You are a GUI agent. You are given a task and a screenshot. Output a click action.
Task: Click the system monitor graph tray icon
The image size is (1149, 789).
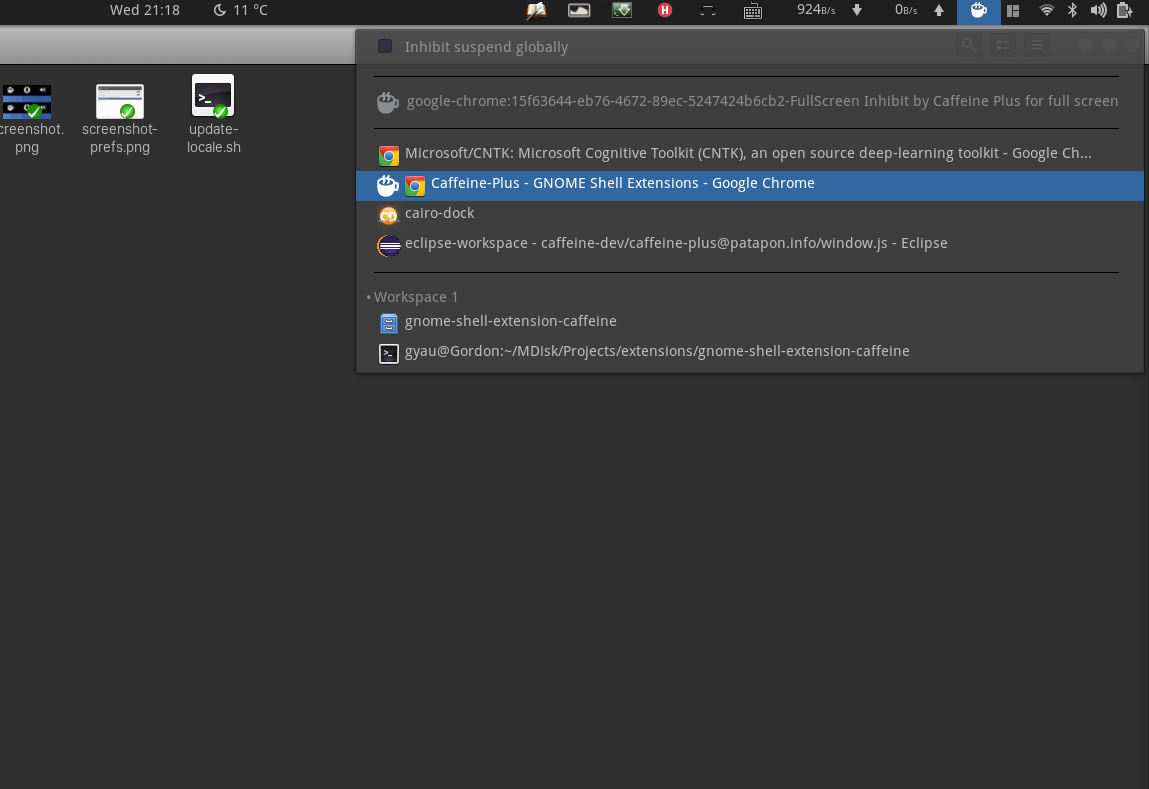pyautogui.click(x=579, y=10)
